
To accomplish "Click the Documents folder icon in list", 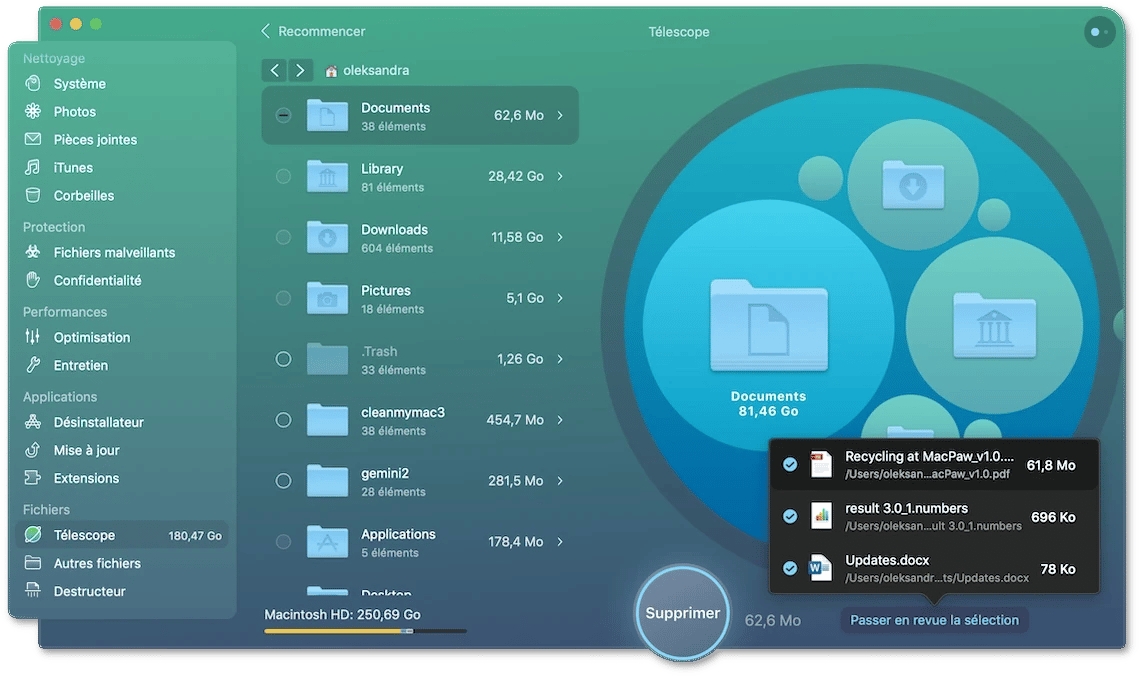I will pos(327,115).
